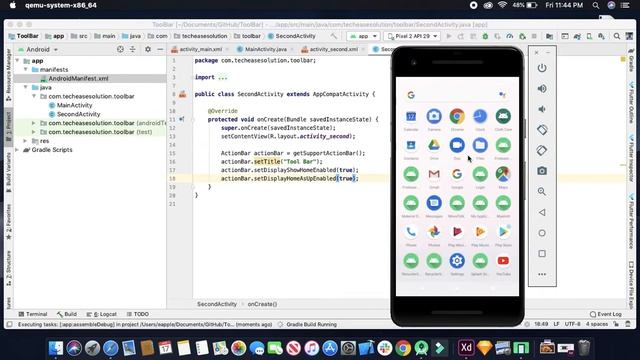Open Phone dialer app in the emulator
The height and width of the screenshot is (360, 640).
coord(411,232)
